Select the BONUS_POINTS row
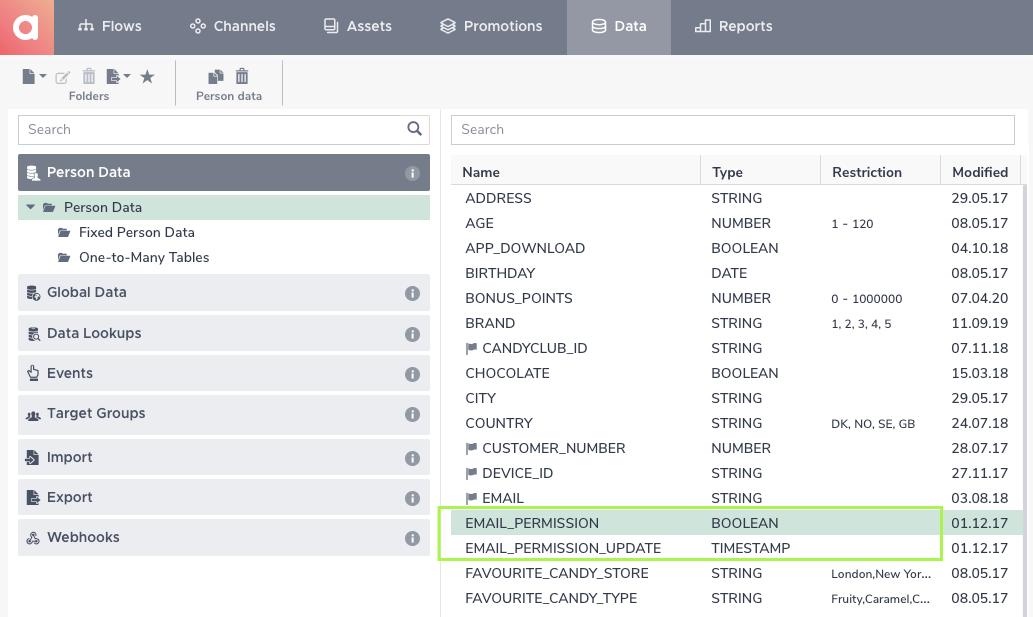The image size is (1033, 617). [737, 298]
